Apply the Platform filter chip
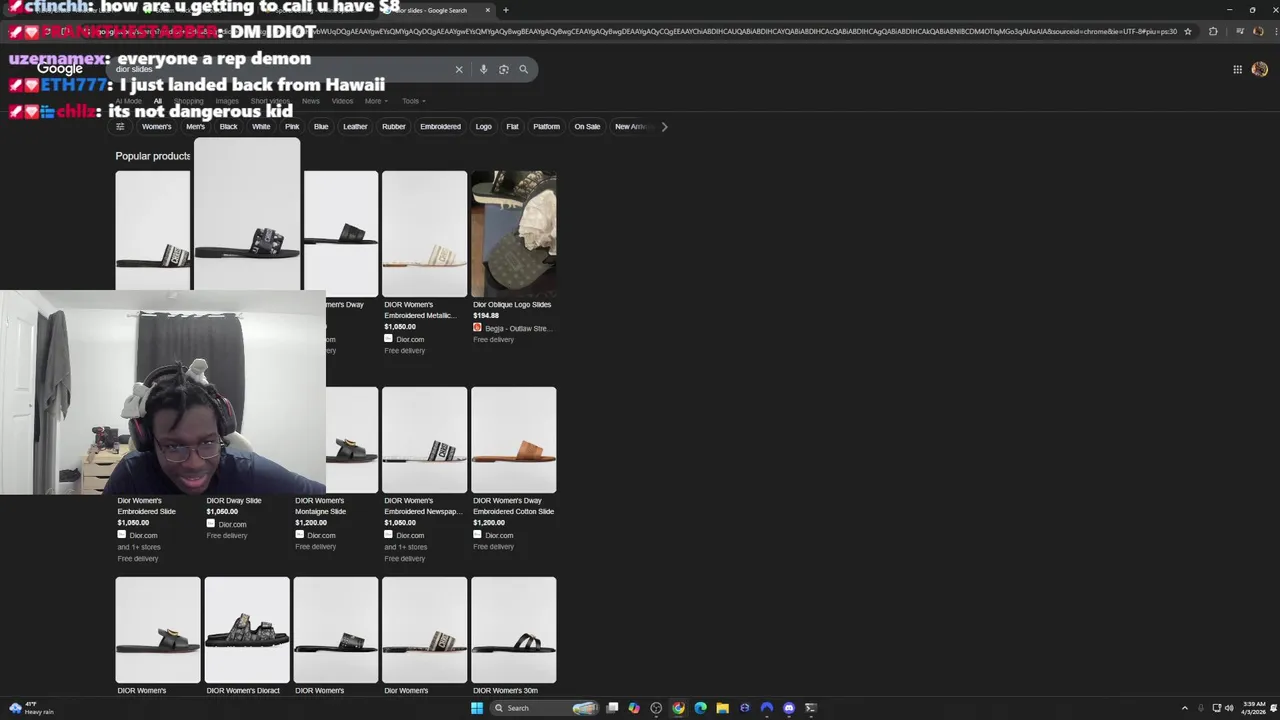This screenshot has height=720, width=1280. 546,127
